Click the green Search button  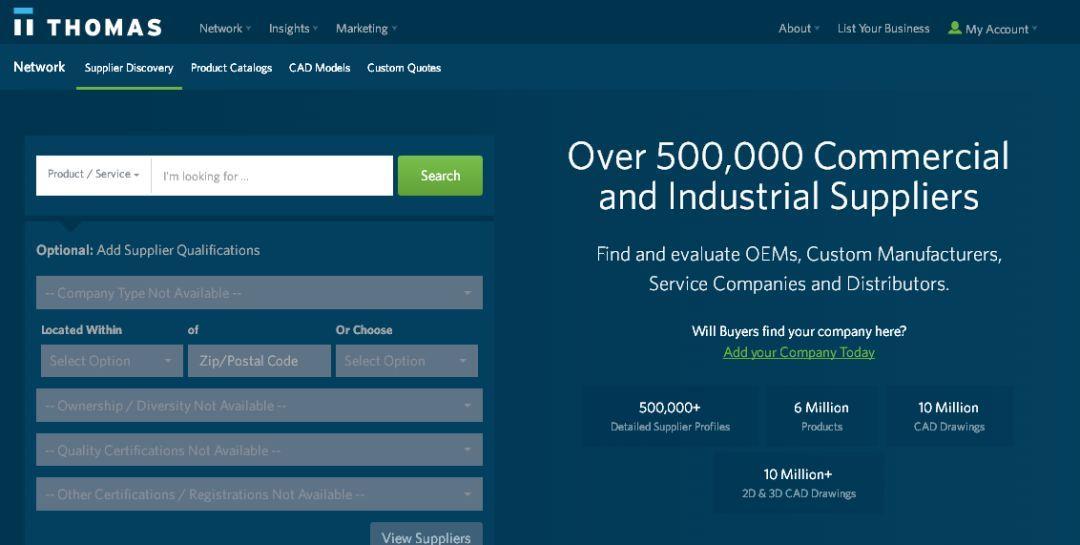click(440, 176)
